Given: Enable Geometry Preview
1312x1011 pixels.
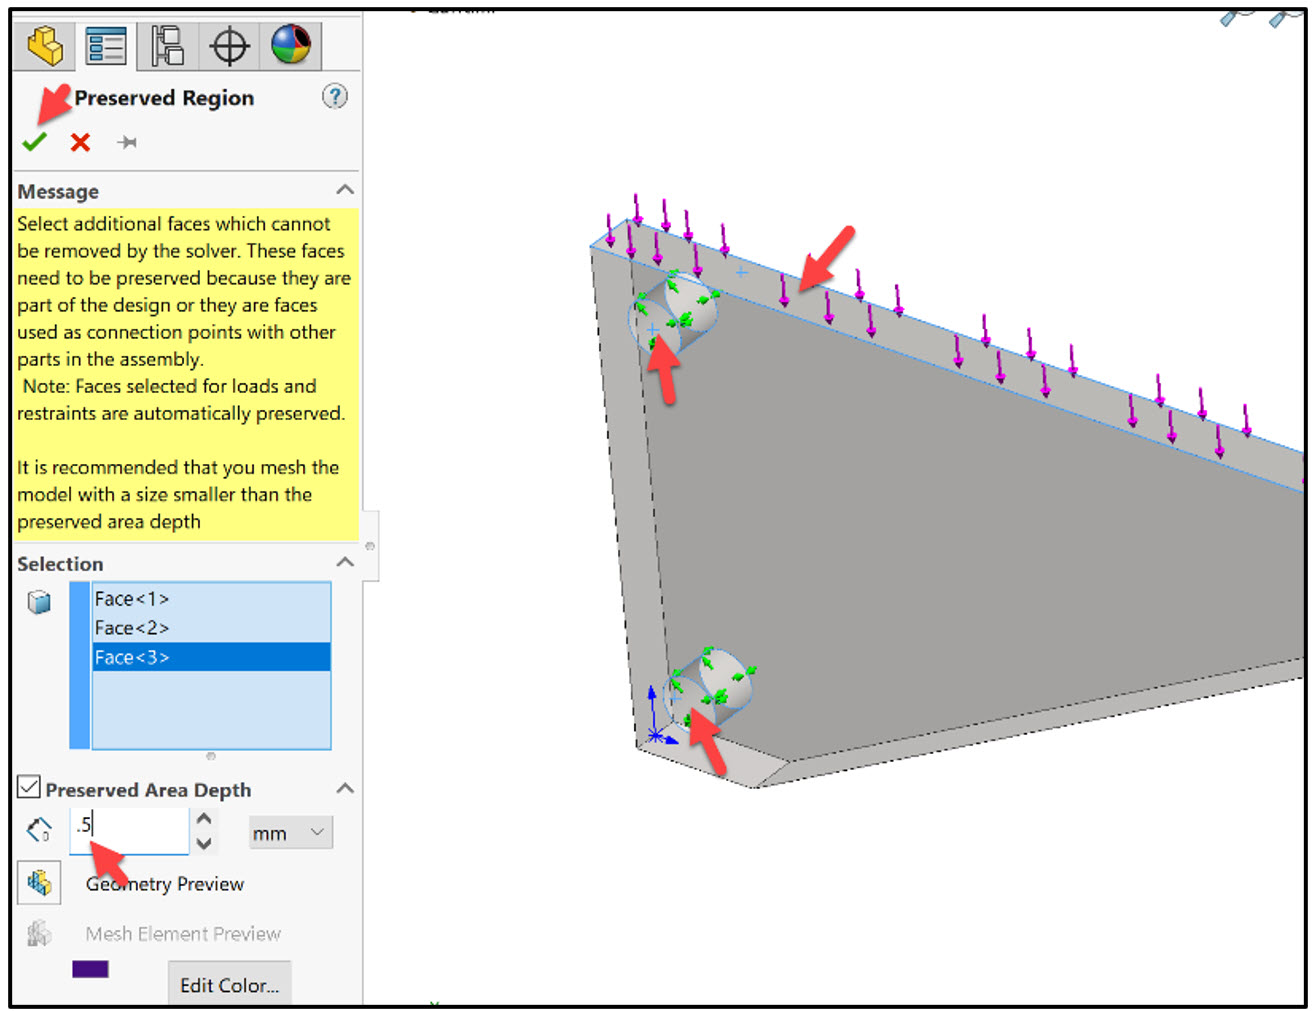Looking at the screenshot, I should [40, 883].
